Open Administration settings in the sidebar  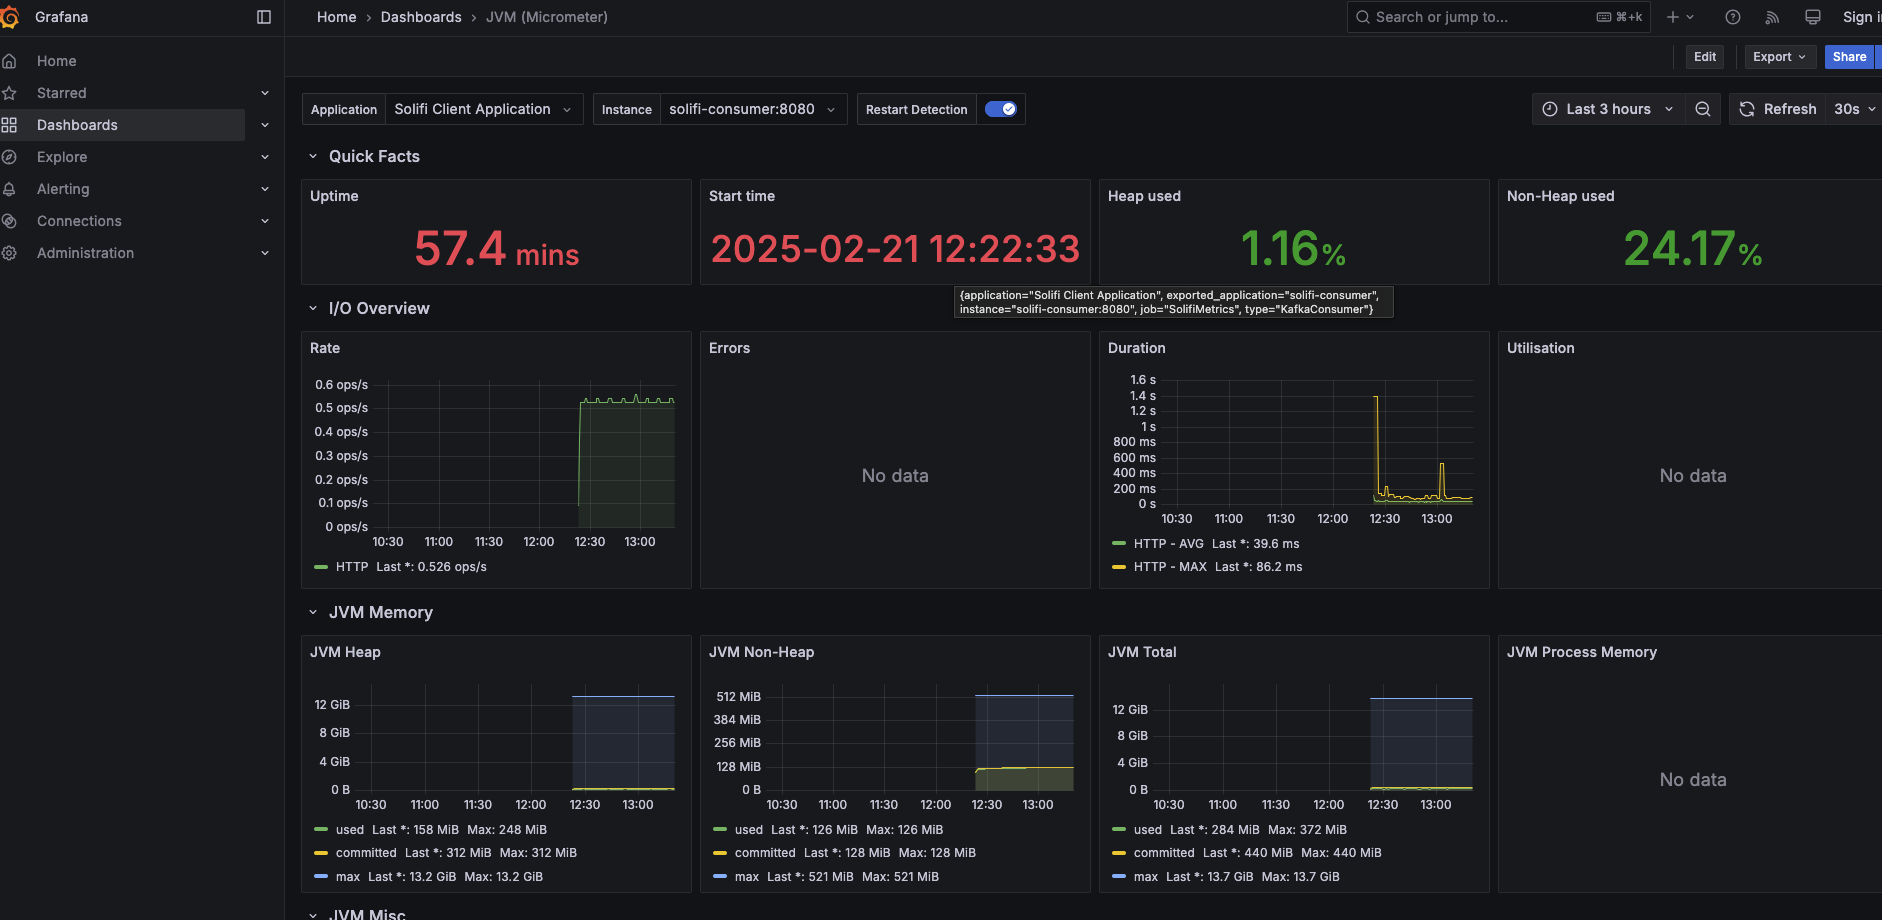pos(85,252)
